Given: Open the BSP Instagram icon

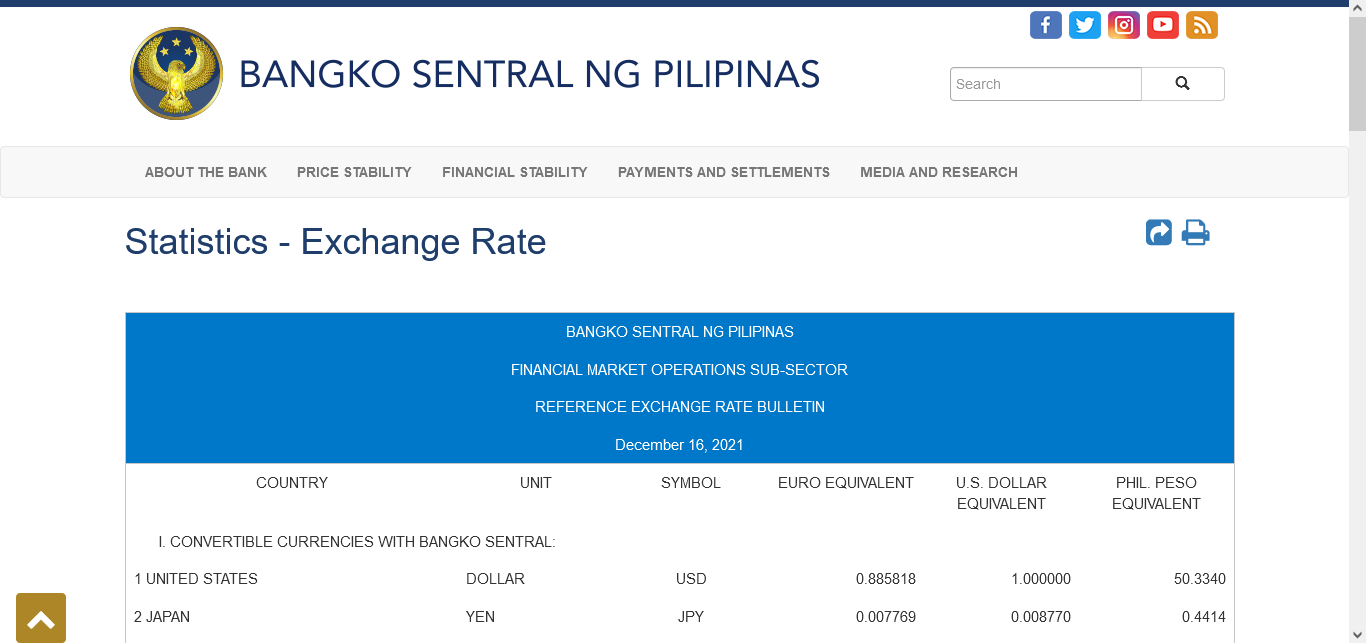Looking at the screenshot, I should [1123, 25].
